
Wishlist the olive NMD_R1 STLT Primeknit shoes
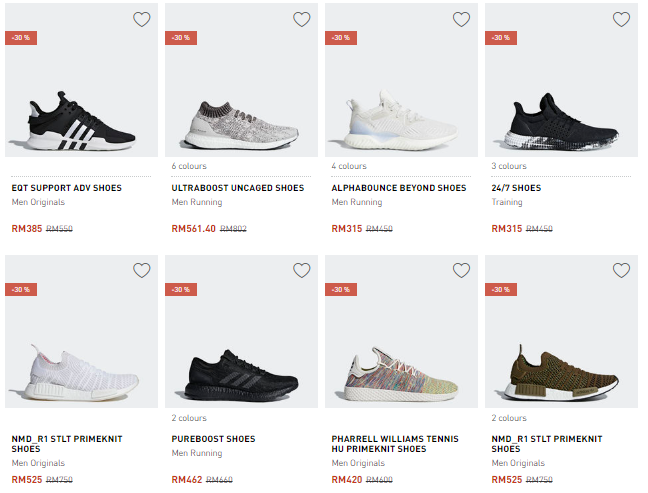click(621, 270)
